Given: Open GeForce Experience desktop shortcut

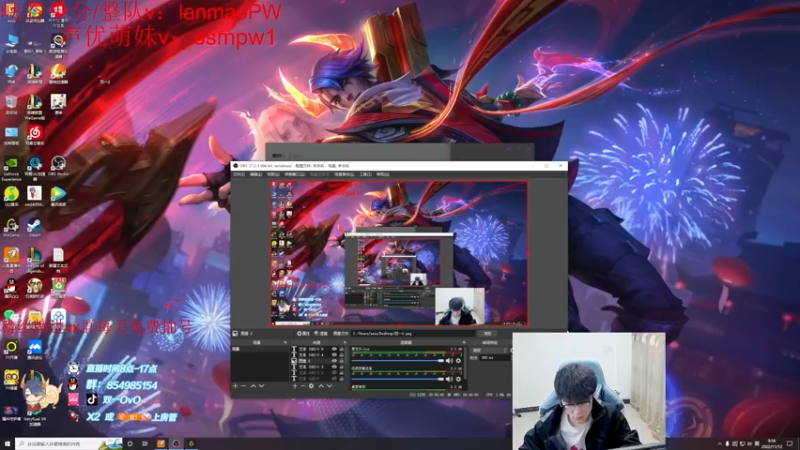Looking at the screenshot, I should pyautogui.click(x=11, y=168).
